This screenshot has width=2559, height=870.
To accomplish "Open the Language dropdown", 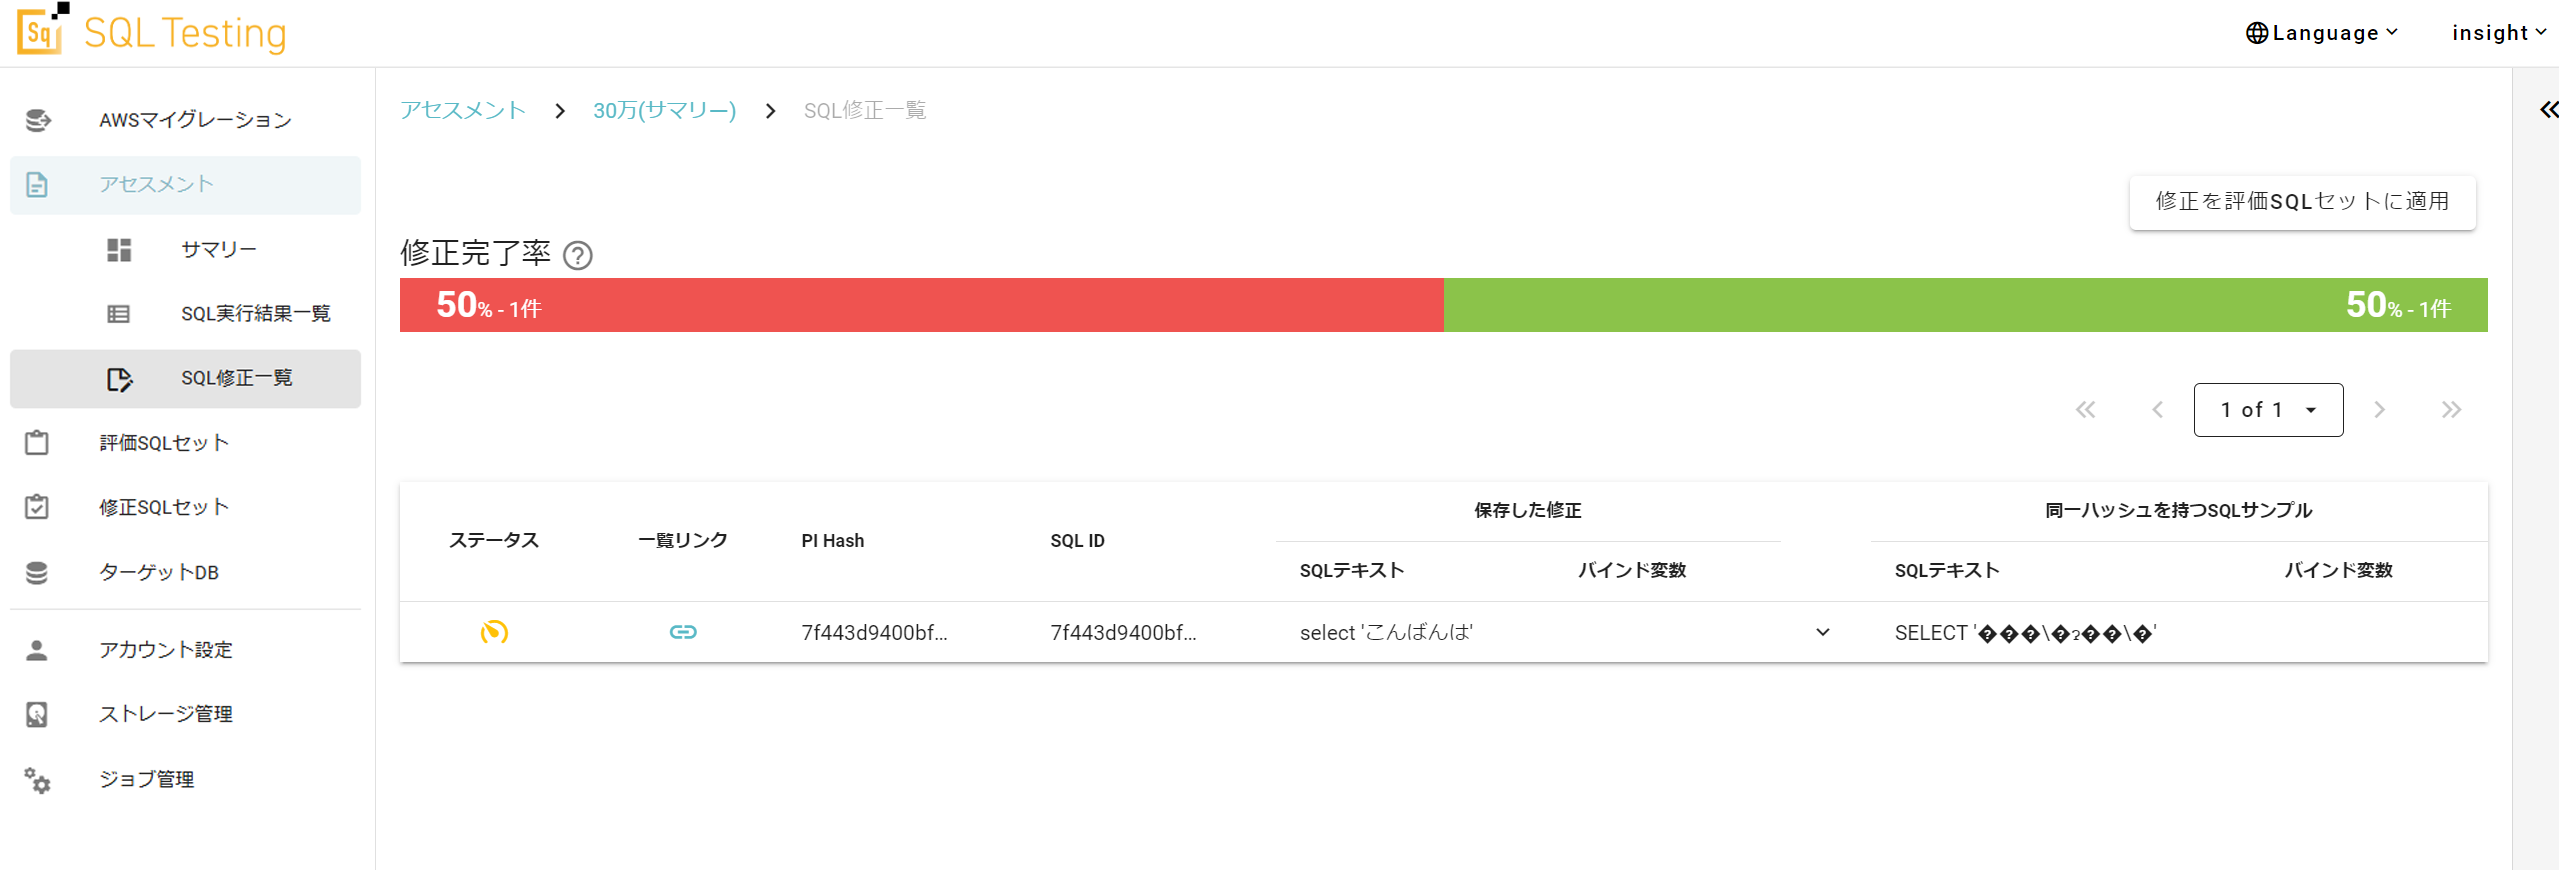I will click(x=2322, y=33).
